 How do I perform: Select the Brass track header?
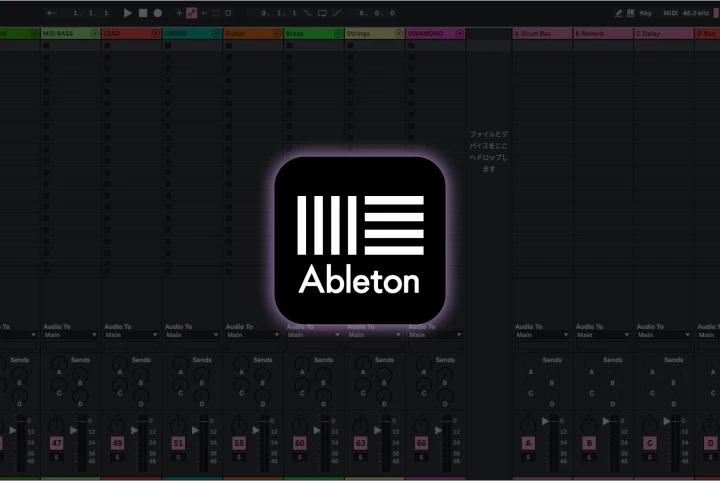(x=314, y=34)
